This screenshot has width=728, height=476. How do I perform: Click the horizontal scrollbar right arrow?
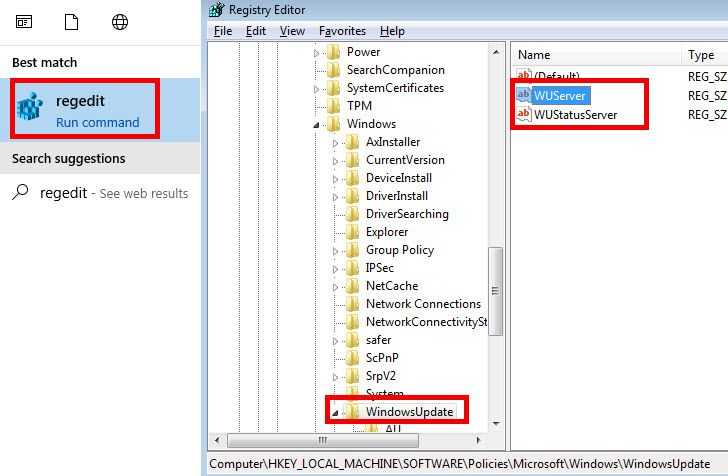coord(478,440)
